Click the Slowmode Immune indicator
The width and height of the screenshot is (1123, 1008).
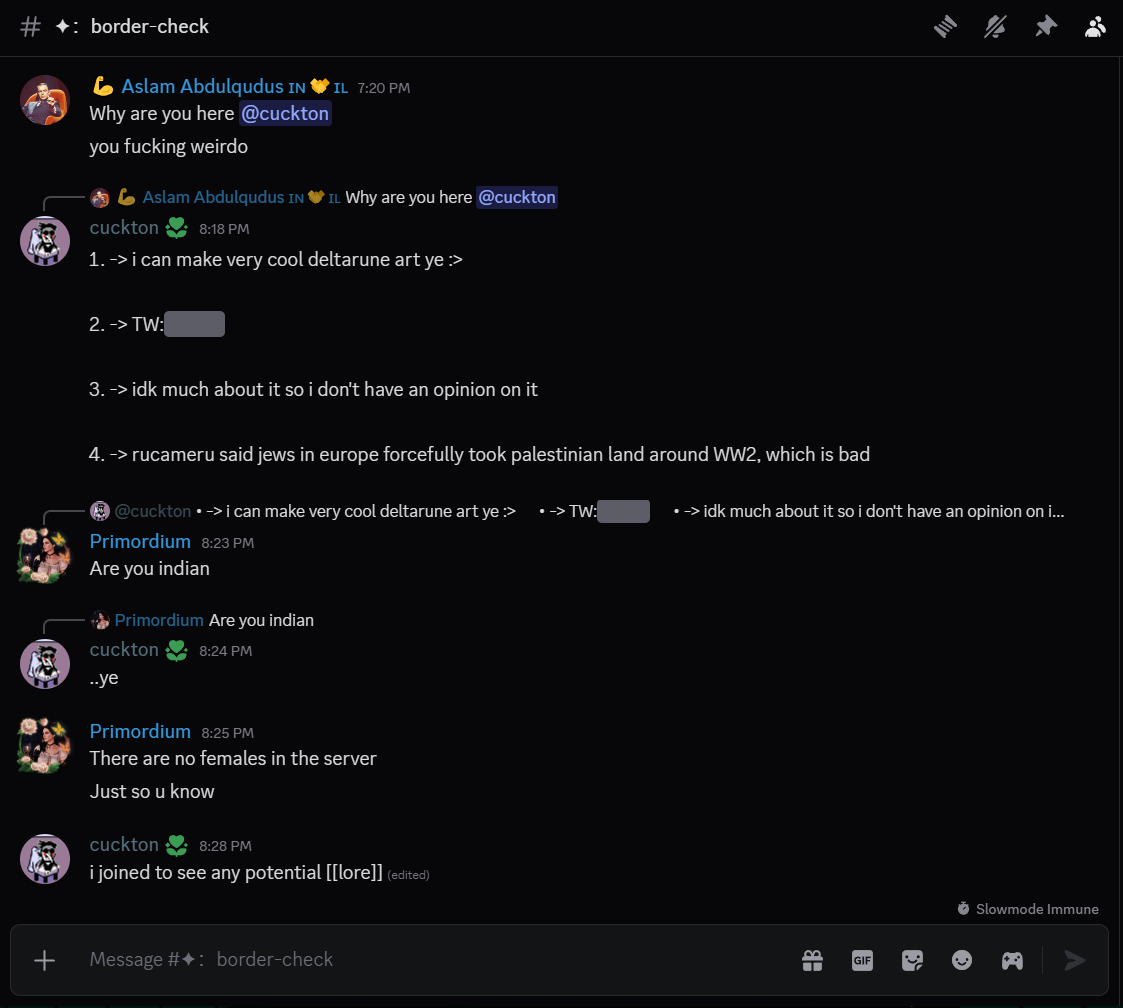click(1028, 909)
